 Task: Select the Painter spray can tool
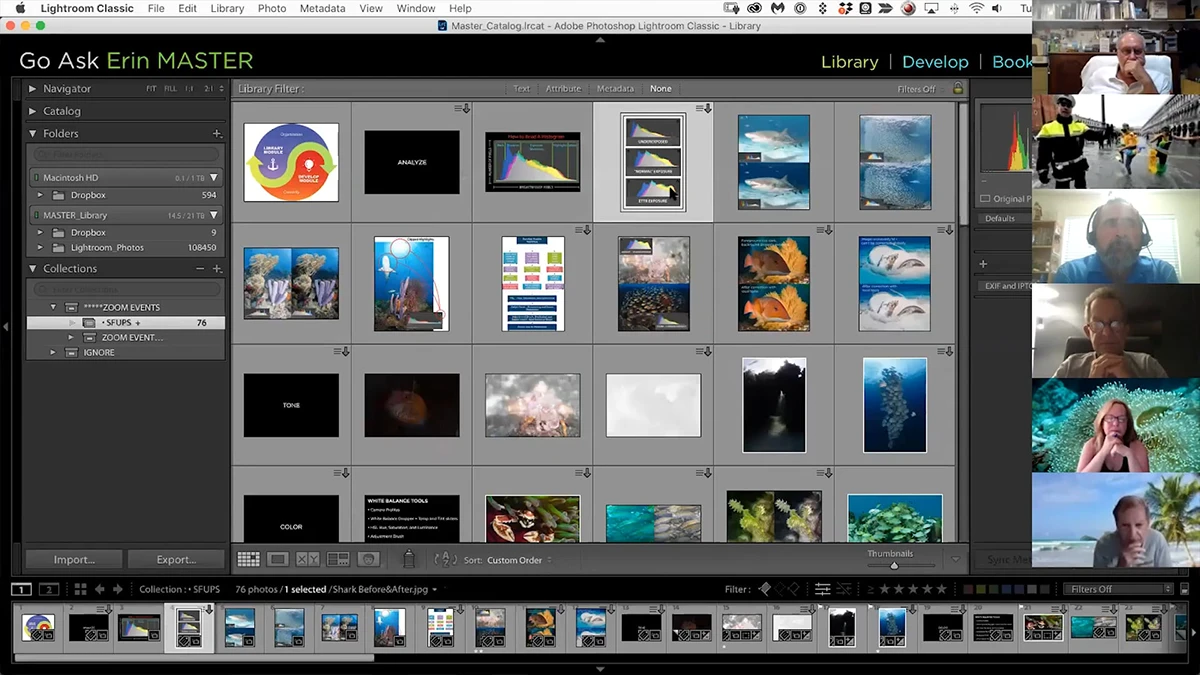(408, 559)
